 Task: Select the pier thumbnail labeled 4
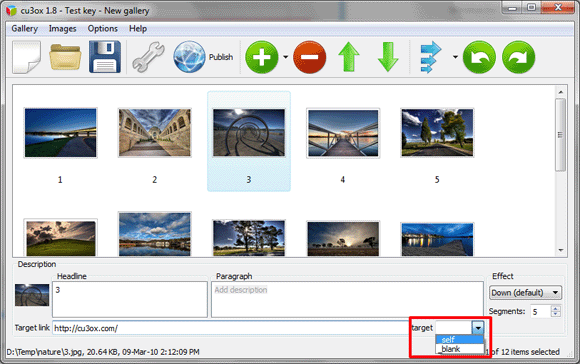point(343,133)
